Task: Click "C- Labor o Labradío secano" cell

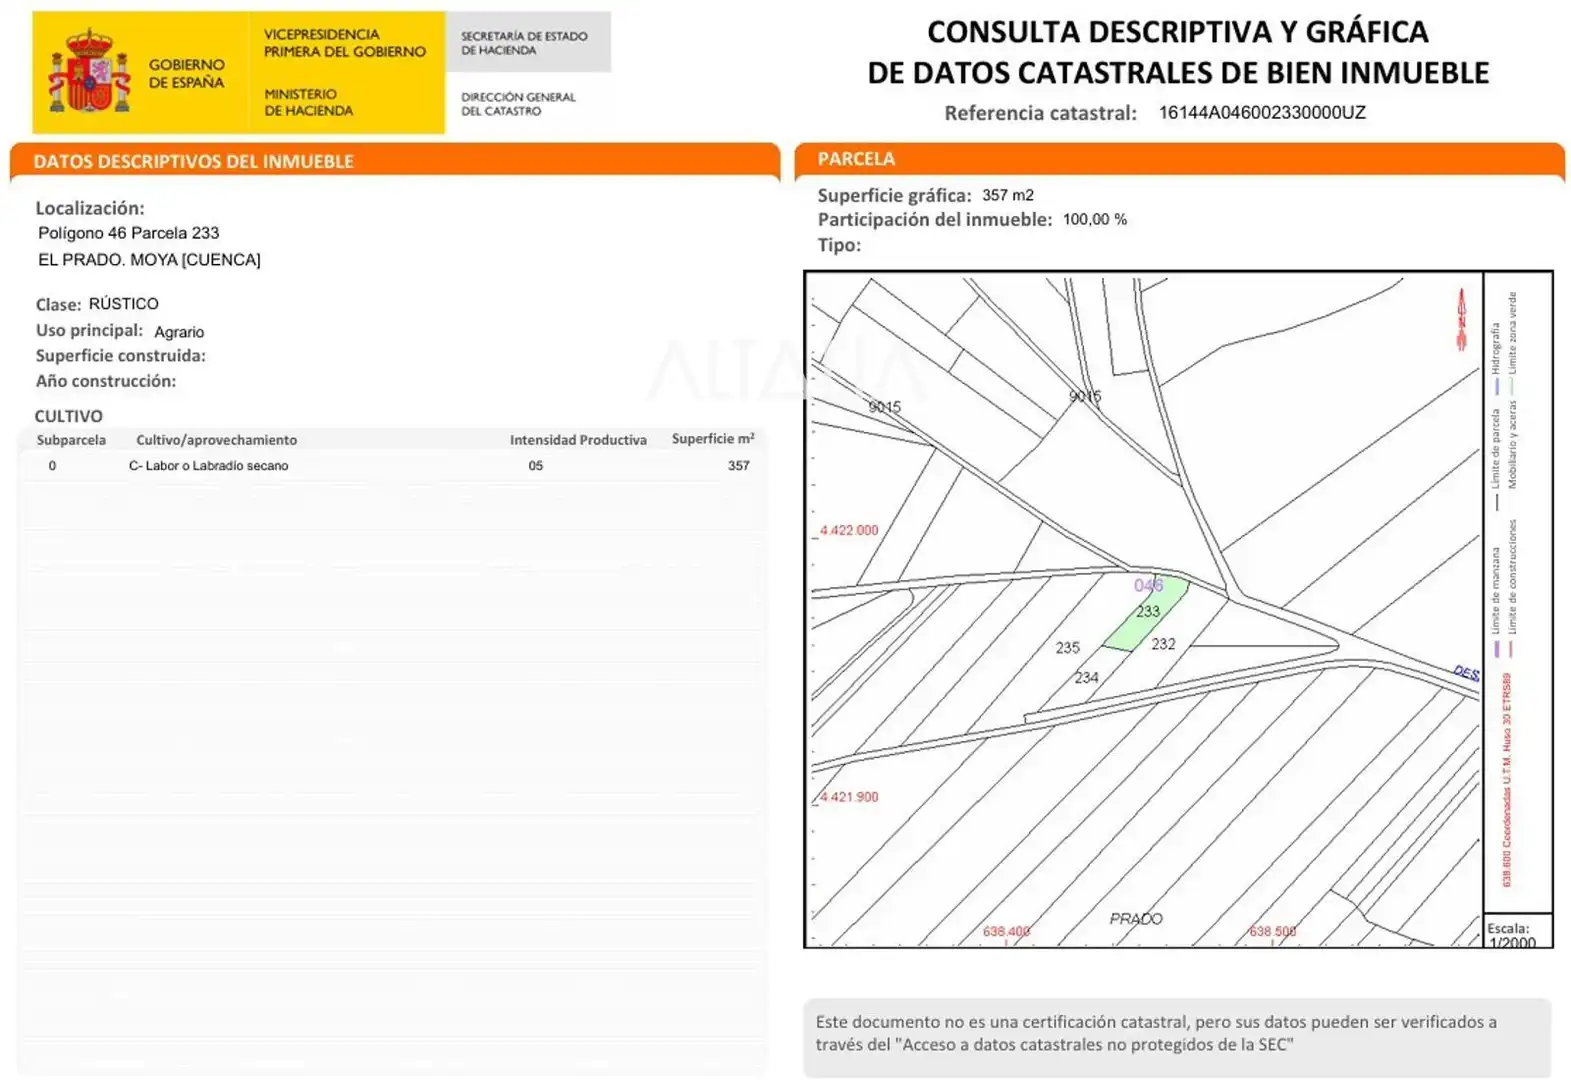Action: pos(209,466)
